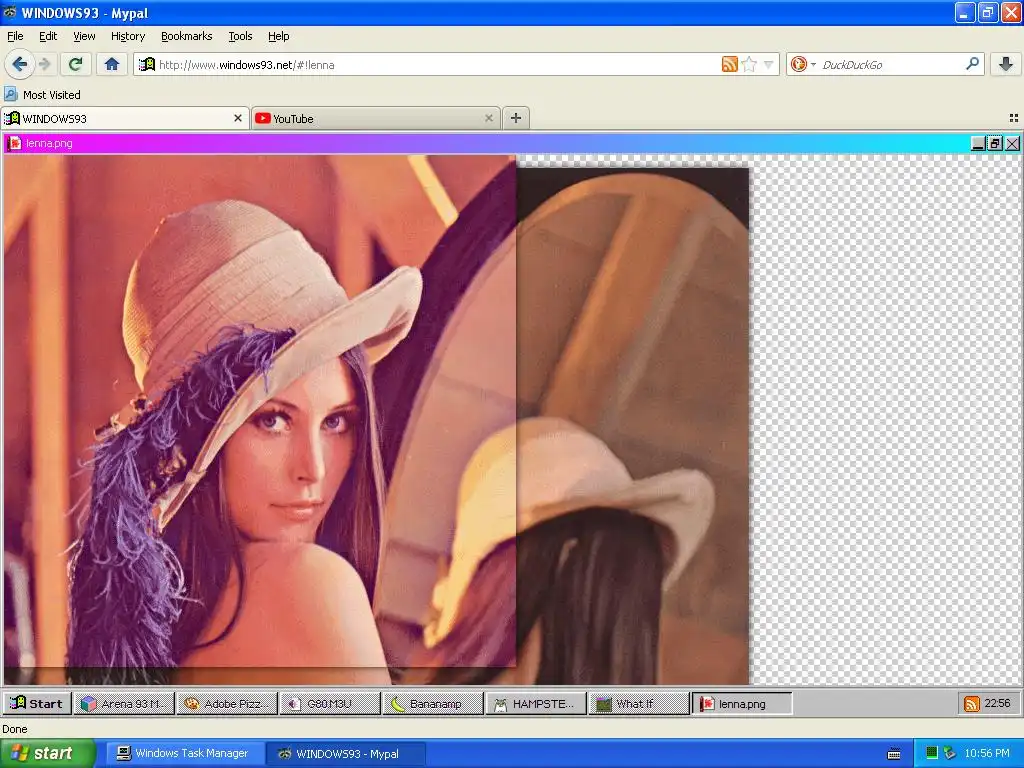
Task: Open the Windows 93 Start menu
Action: (x=37, y=703)
